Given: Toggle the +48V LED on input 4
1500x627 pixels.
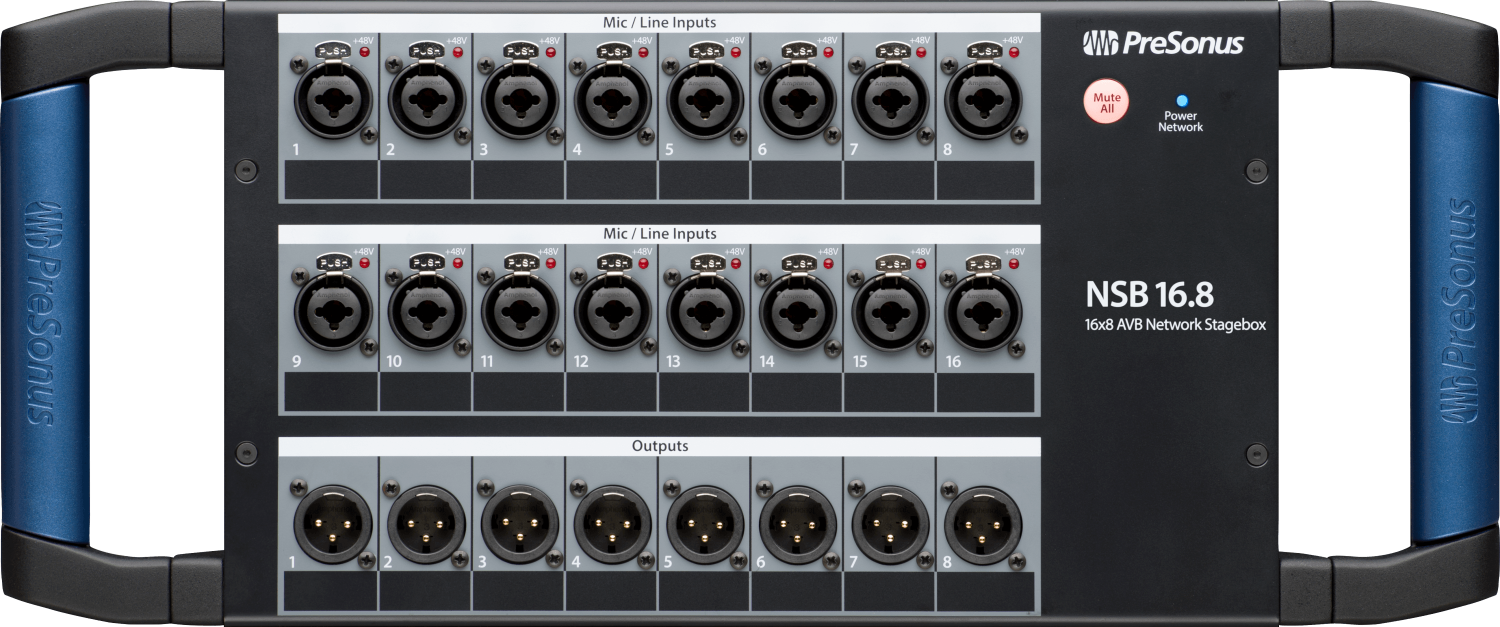Looking at the screenshot, I should 644,51.
